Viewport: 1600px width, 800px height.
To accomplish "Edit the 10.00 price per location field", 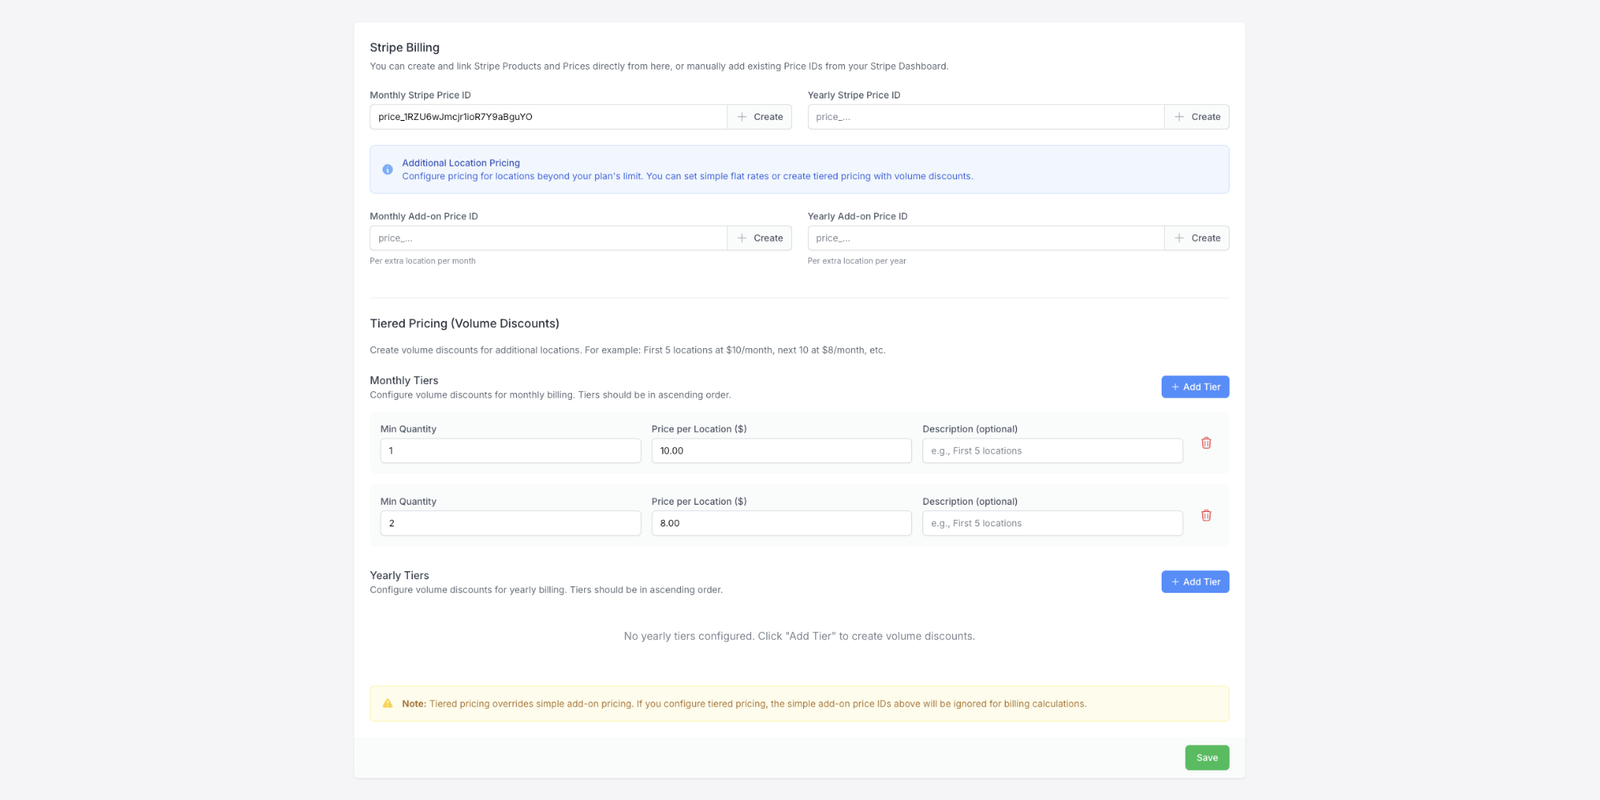I will click(781, 451).
